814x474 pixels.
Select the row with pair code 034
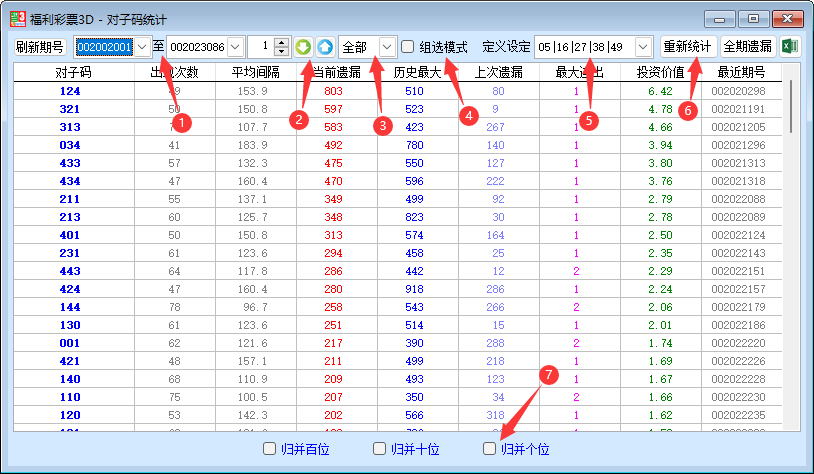click(x=73, y=145)
